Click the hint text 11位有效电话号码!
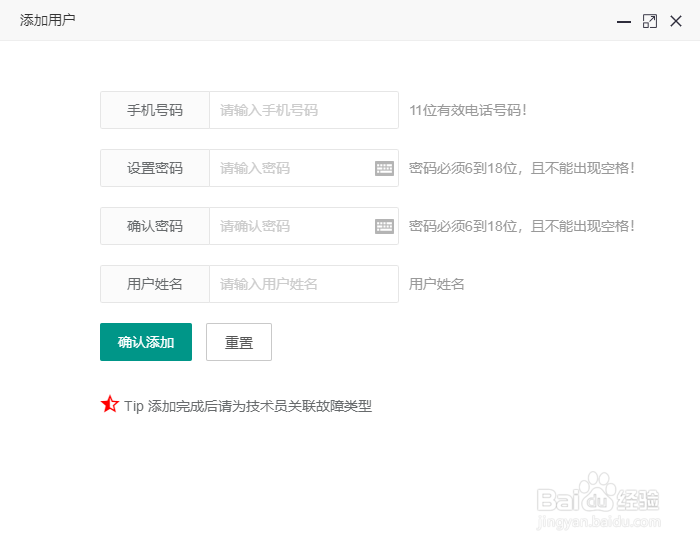 coord(468,110)
